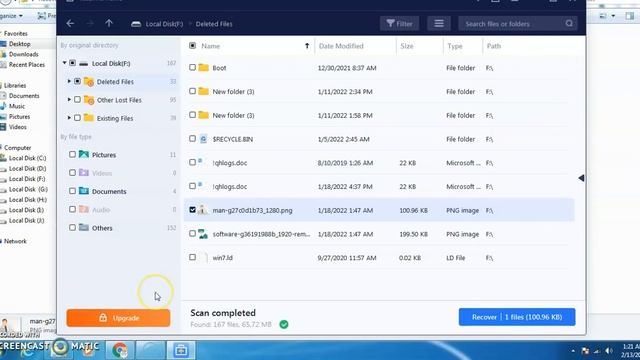The image size is (640, 360).
Task: Go up one level with up arrow
Action: tap(109, 23)
